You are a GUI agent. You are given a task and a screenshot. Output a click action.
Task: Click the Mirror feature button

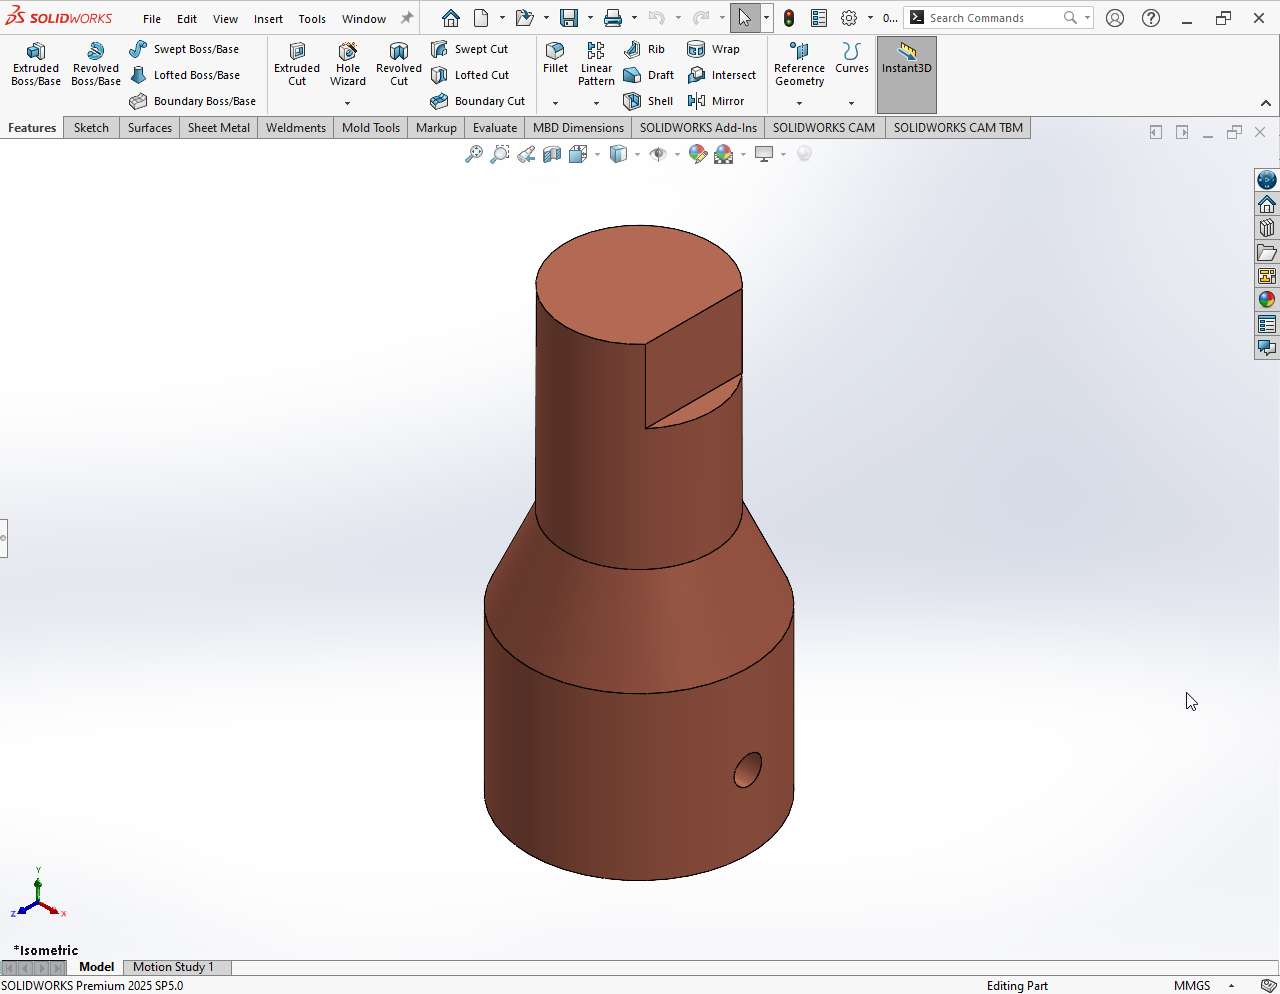(x=717, y=101)
